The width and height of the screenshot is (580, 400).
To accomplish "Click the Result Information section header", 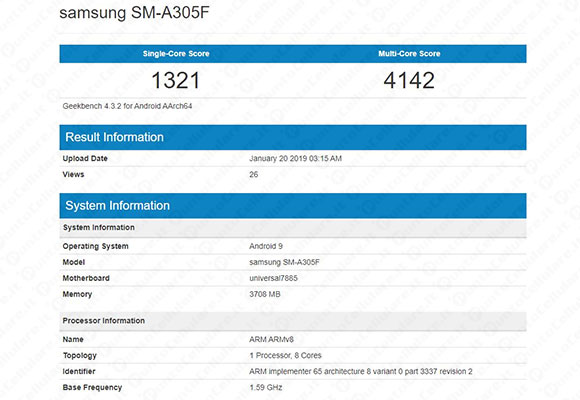I will [x=293, y=137].
